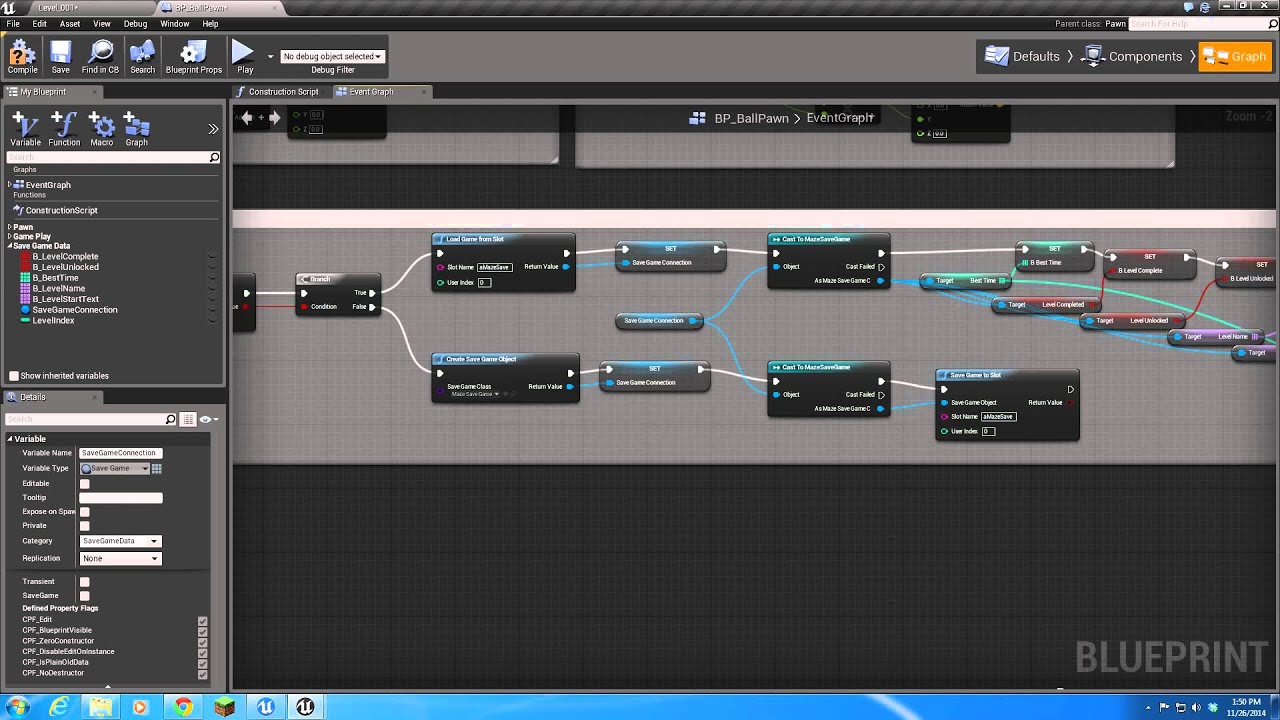Enable the SaveGame checkbox

tap(84, 595)
